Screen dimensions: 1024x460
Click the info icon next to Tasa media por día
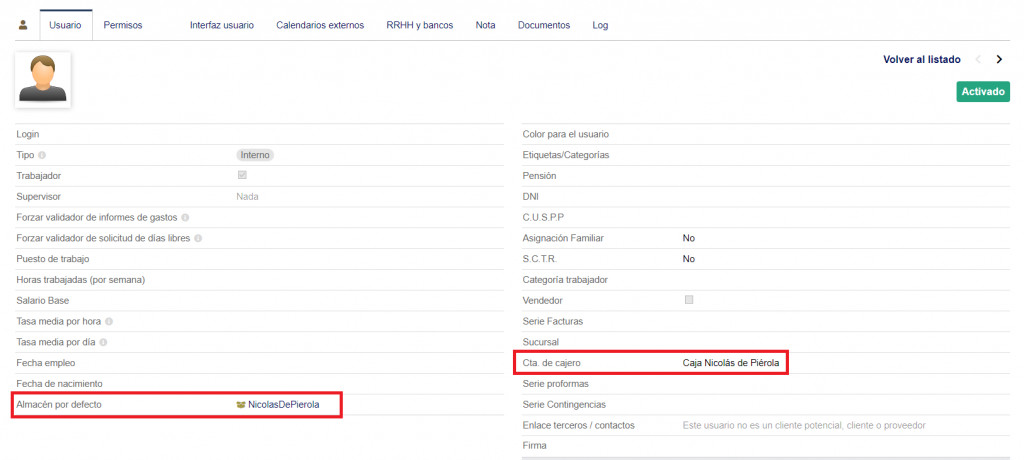pyautogui.click(x=104, y=342)
